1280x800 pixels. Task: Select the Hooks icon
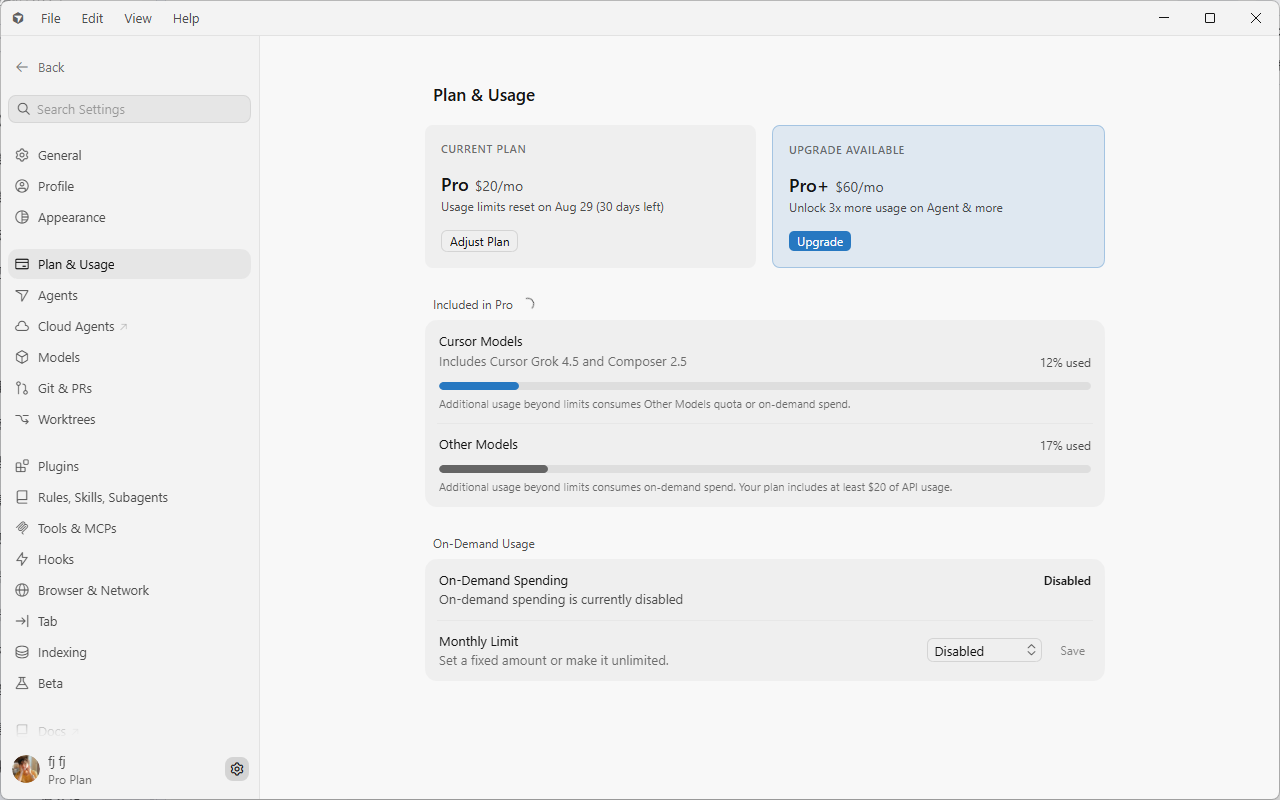22,559
